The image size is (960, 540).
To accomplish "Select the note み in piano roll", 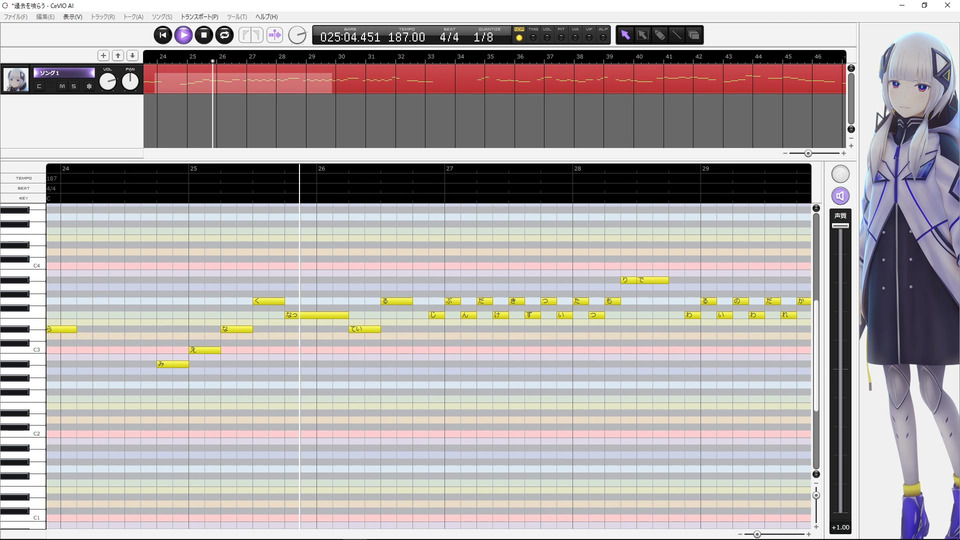I will tap(173, 364).
